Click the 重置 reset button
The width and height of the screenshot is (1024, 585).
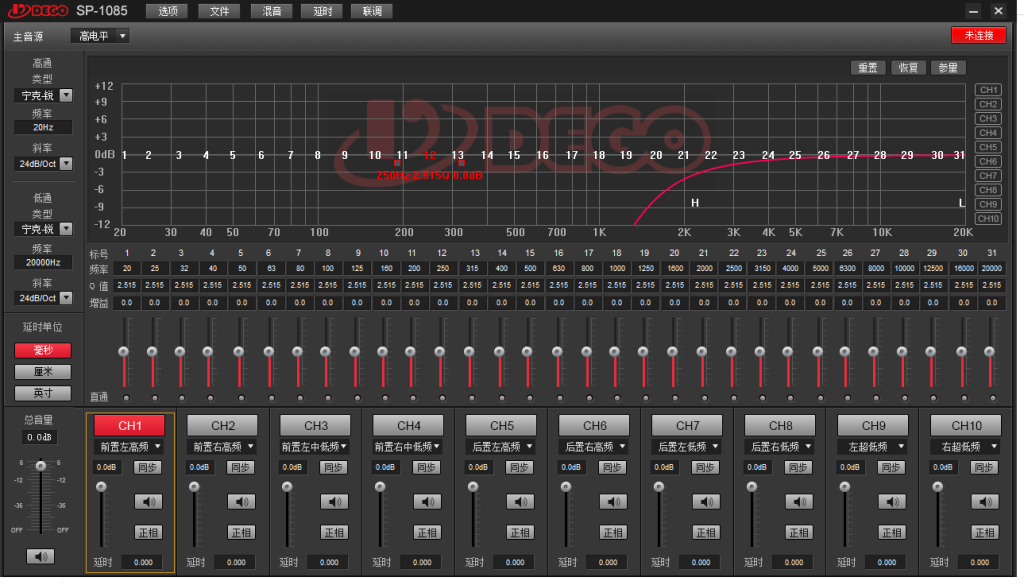(x=868, y=67)
